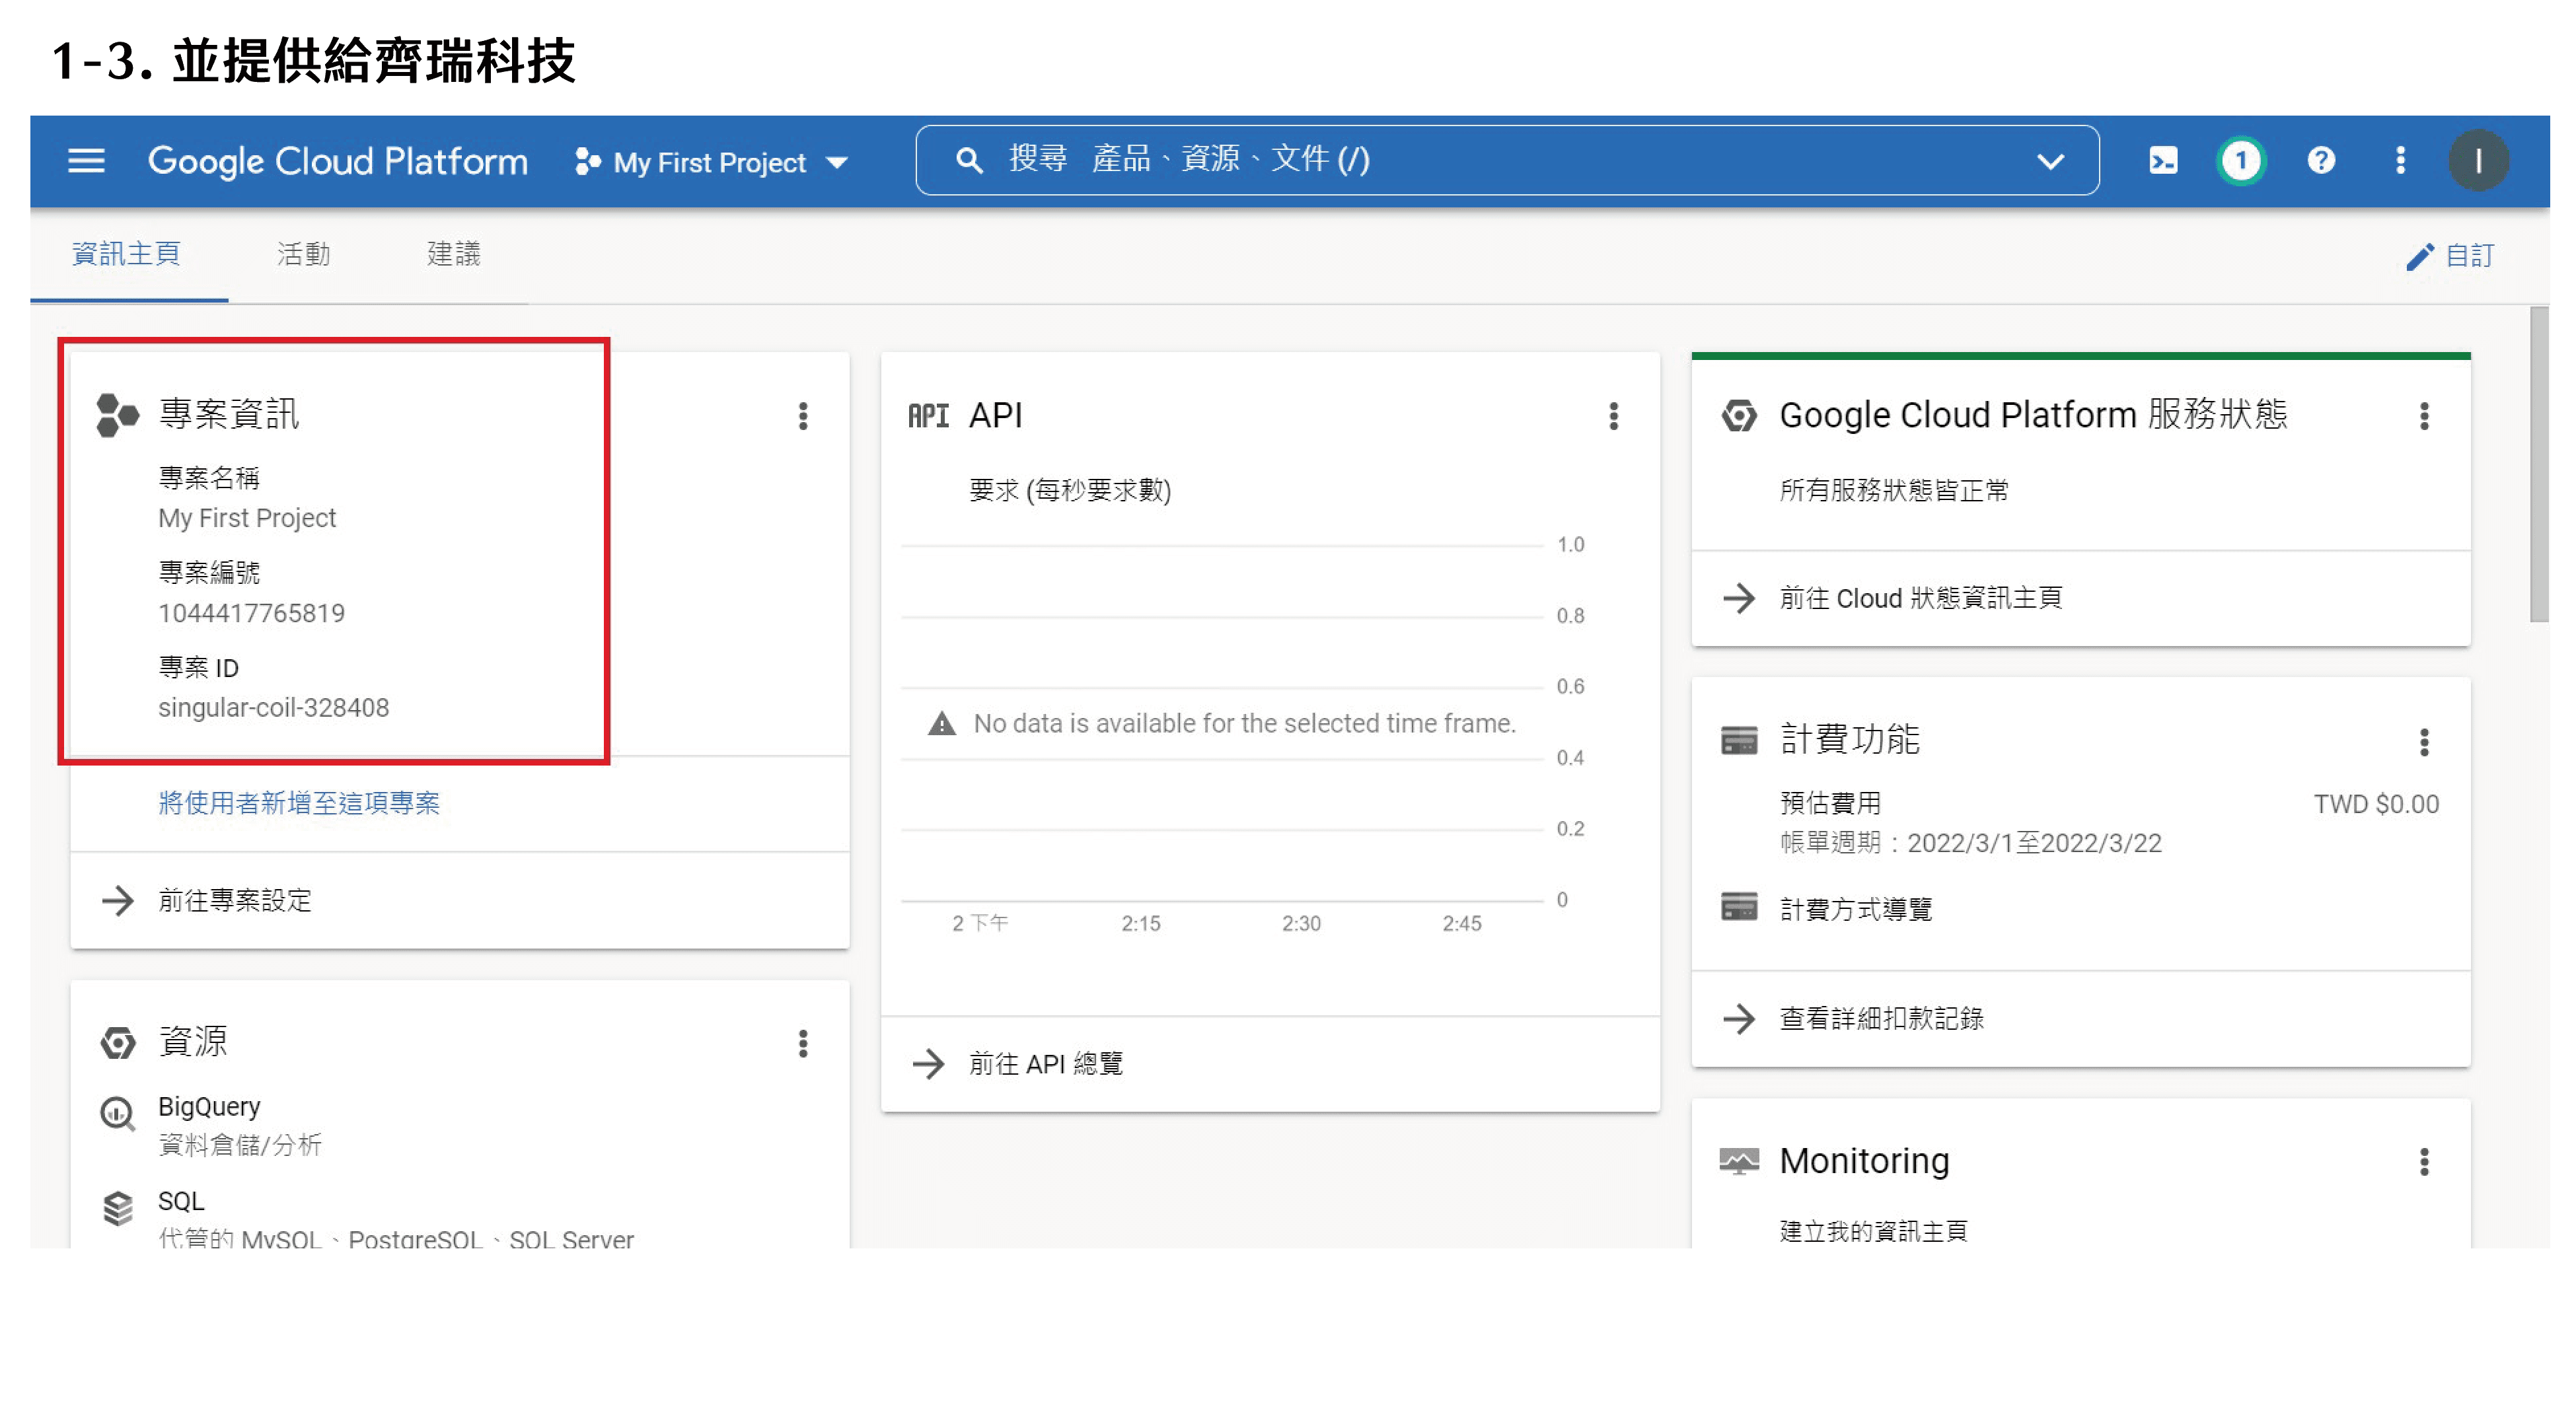Screen dimensions: 2576x1401
Task: Click the Google Cloud Platform logo
Action: 338,161
